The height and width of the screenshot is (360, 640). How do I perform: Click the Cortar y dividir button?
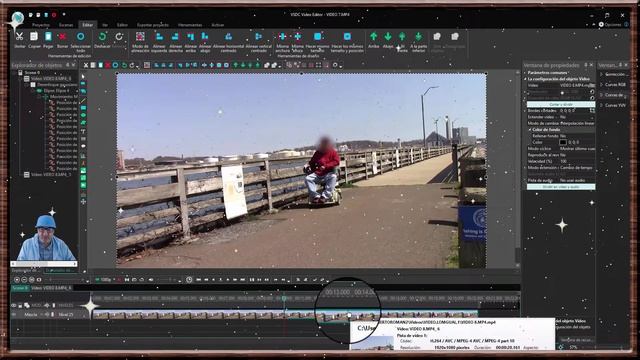[x=560, y=104]
